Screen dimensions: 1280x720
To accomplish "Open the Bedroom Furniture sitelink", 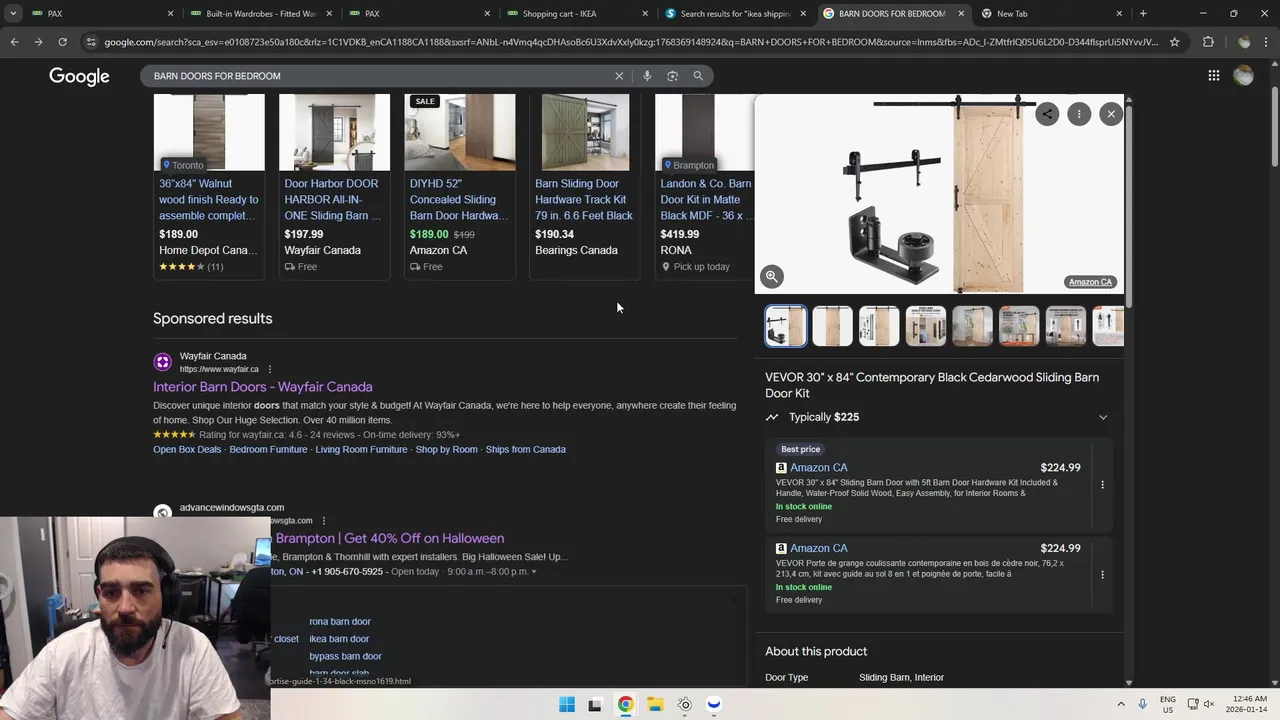I will 268,450.
